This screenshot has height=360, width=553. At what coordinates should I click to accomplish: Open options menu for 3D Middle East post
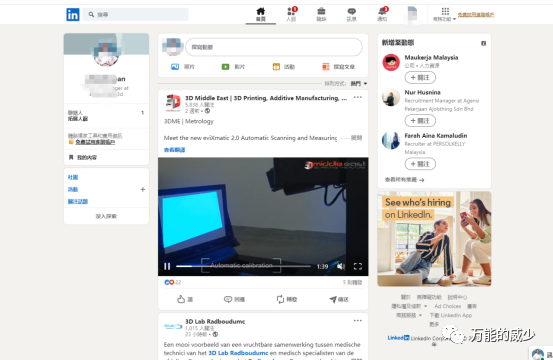pos(358,97)
